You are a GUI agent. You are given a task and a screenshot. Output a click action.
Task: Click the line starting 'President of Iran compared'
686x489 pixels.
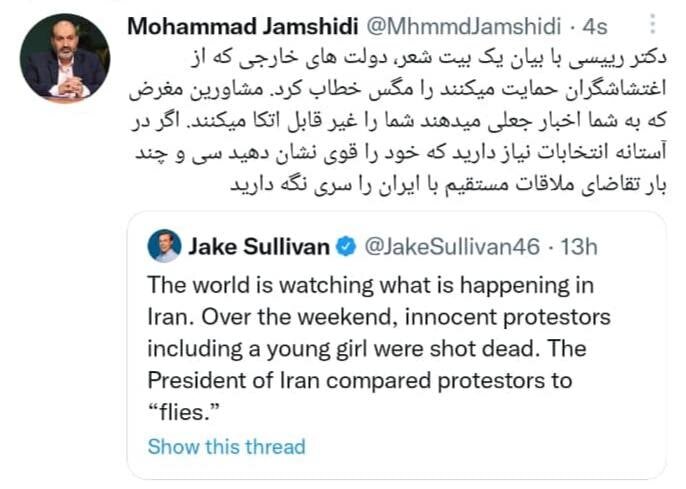[x=358, y=381]
